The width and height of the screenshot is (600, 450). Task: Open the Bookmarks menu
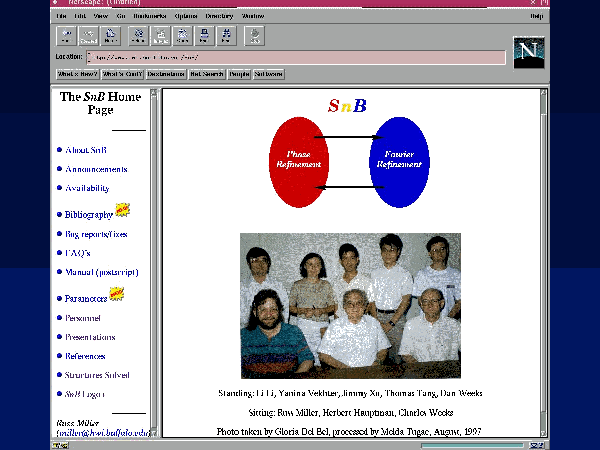(151, 16)
